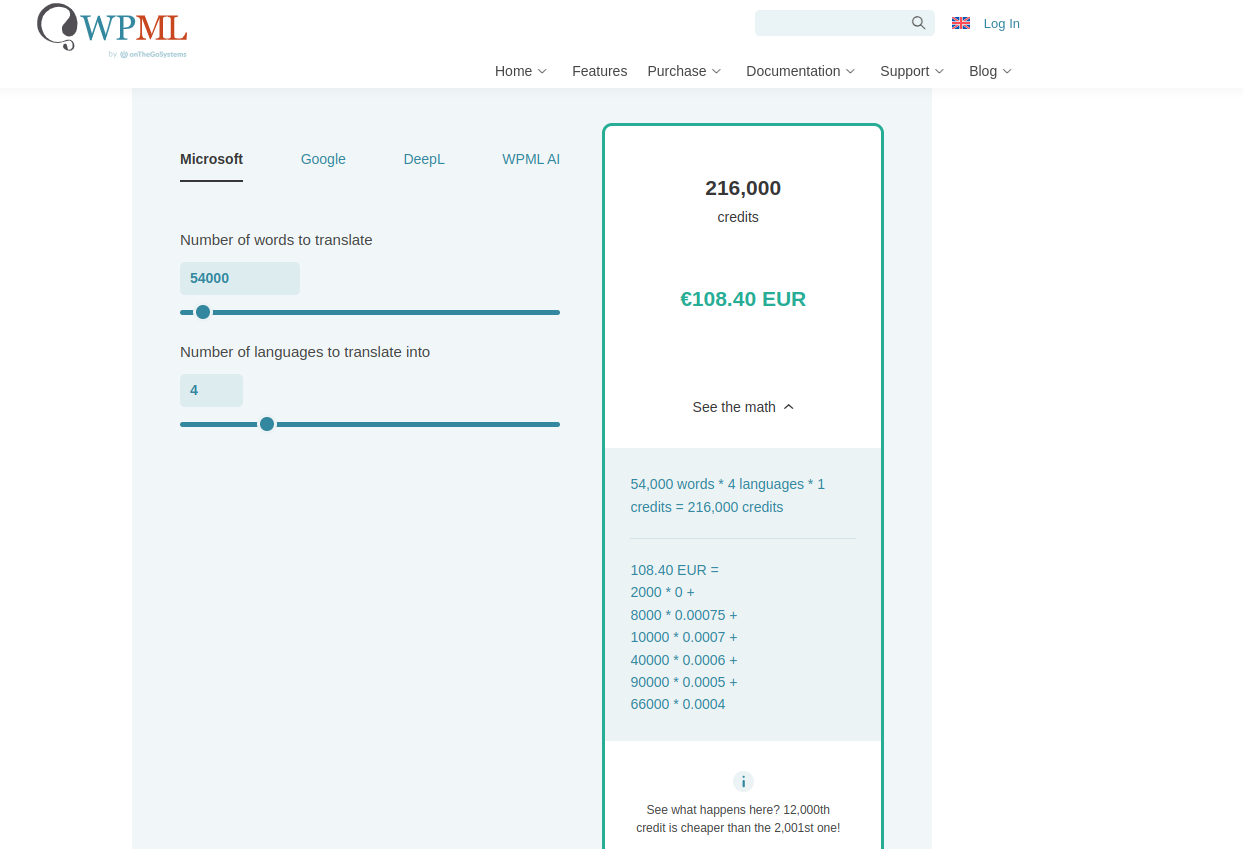Open the Support menu
The height and width of the screenshot is (849, 1243).
[x=904, y=71]
